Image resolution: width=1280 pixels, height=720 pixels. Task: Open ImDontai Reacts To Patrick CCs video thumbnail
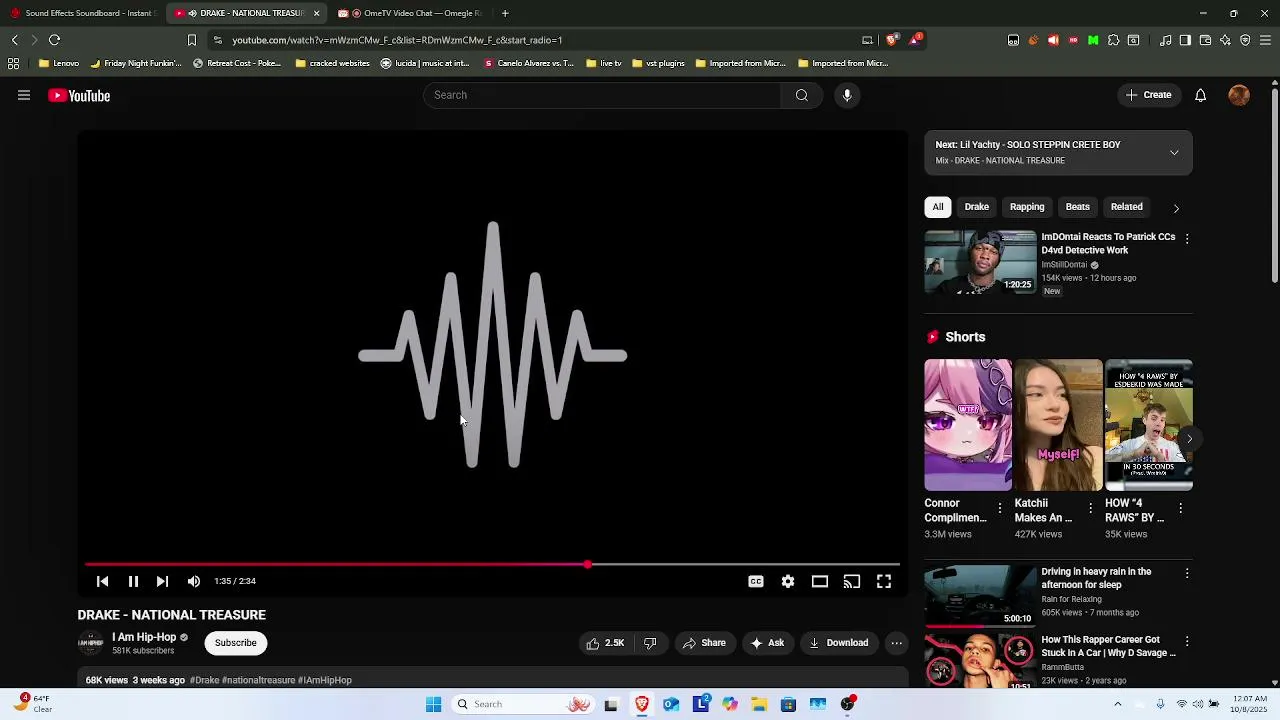(981, 262)
